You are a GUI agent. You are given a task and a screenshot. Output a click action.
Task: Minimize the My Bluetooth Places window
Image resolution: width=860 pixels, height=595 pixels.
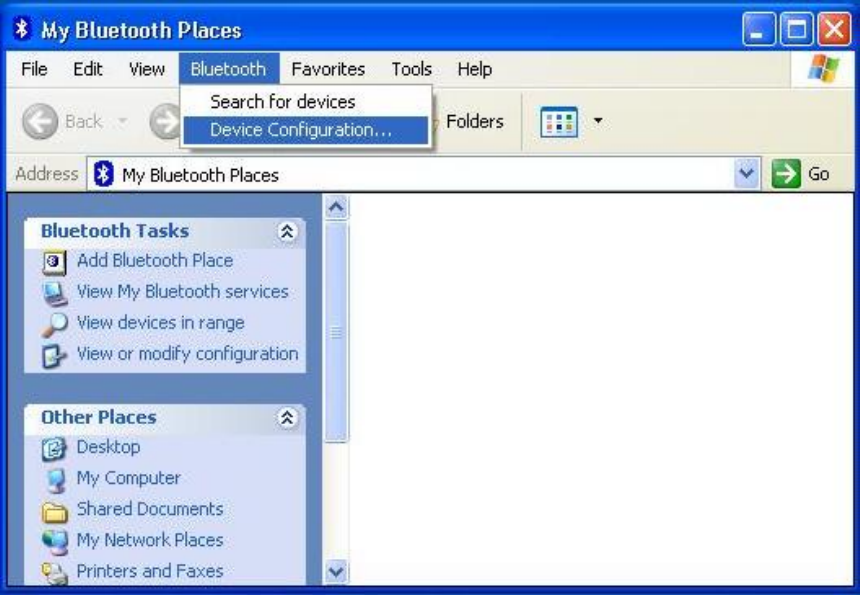(x=759, y=29)
